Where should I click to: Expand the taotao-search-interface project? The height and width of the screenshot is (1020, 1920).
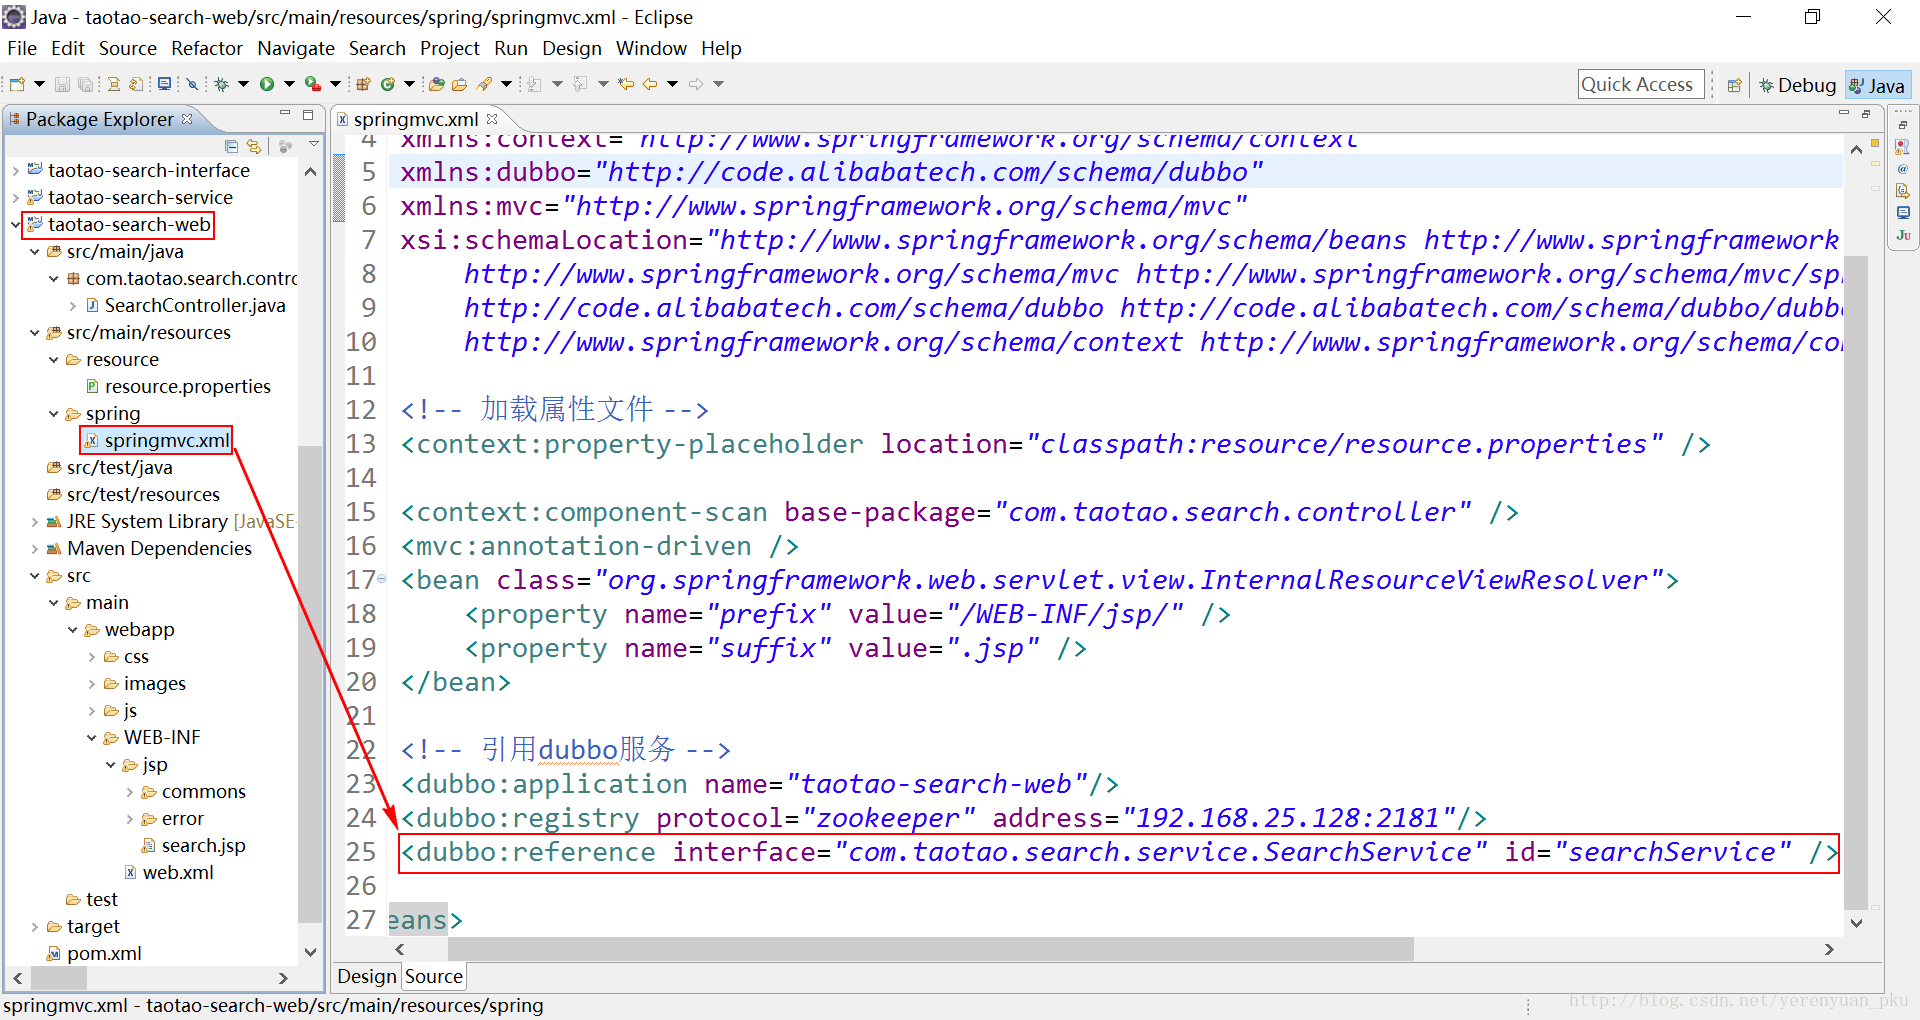coord(15,171)
